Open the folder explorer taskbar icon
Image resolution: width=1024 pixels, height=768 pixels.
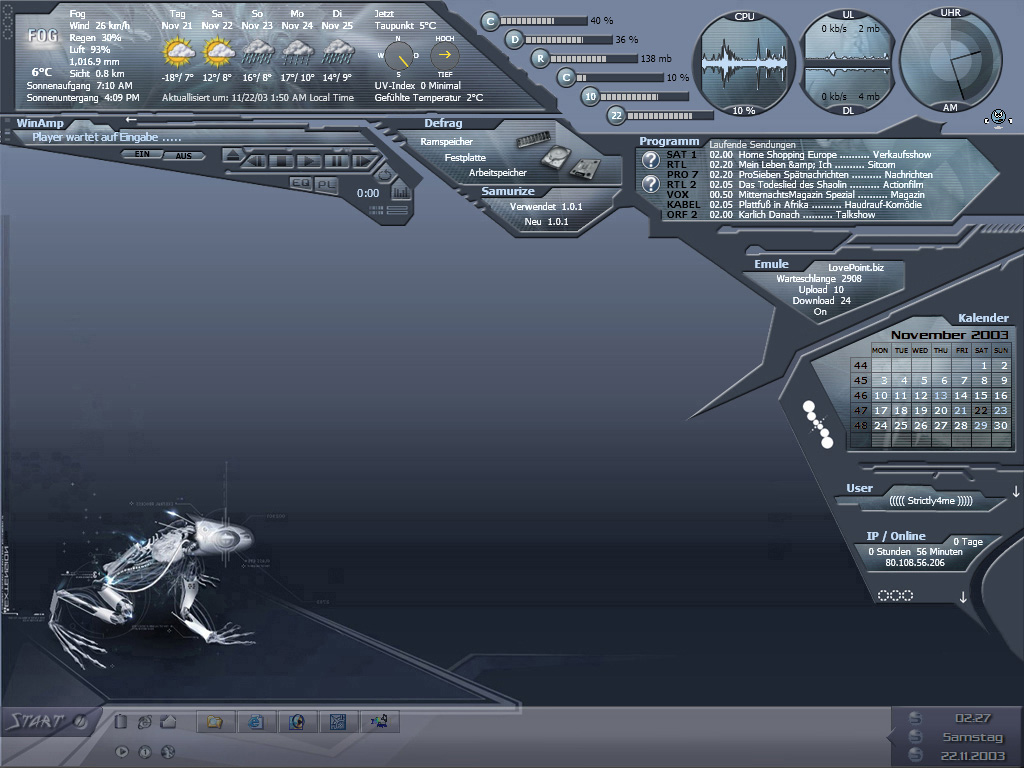(214, 721)
